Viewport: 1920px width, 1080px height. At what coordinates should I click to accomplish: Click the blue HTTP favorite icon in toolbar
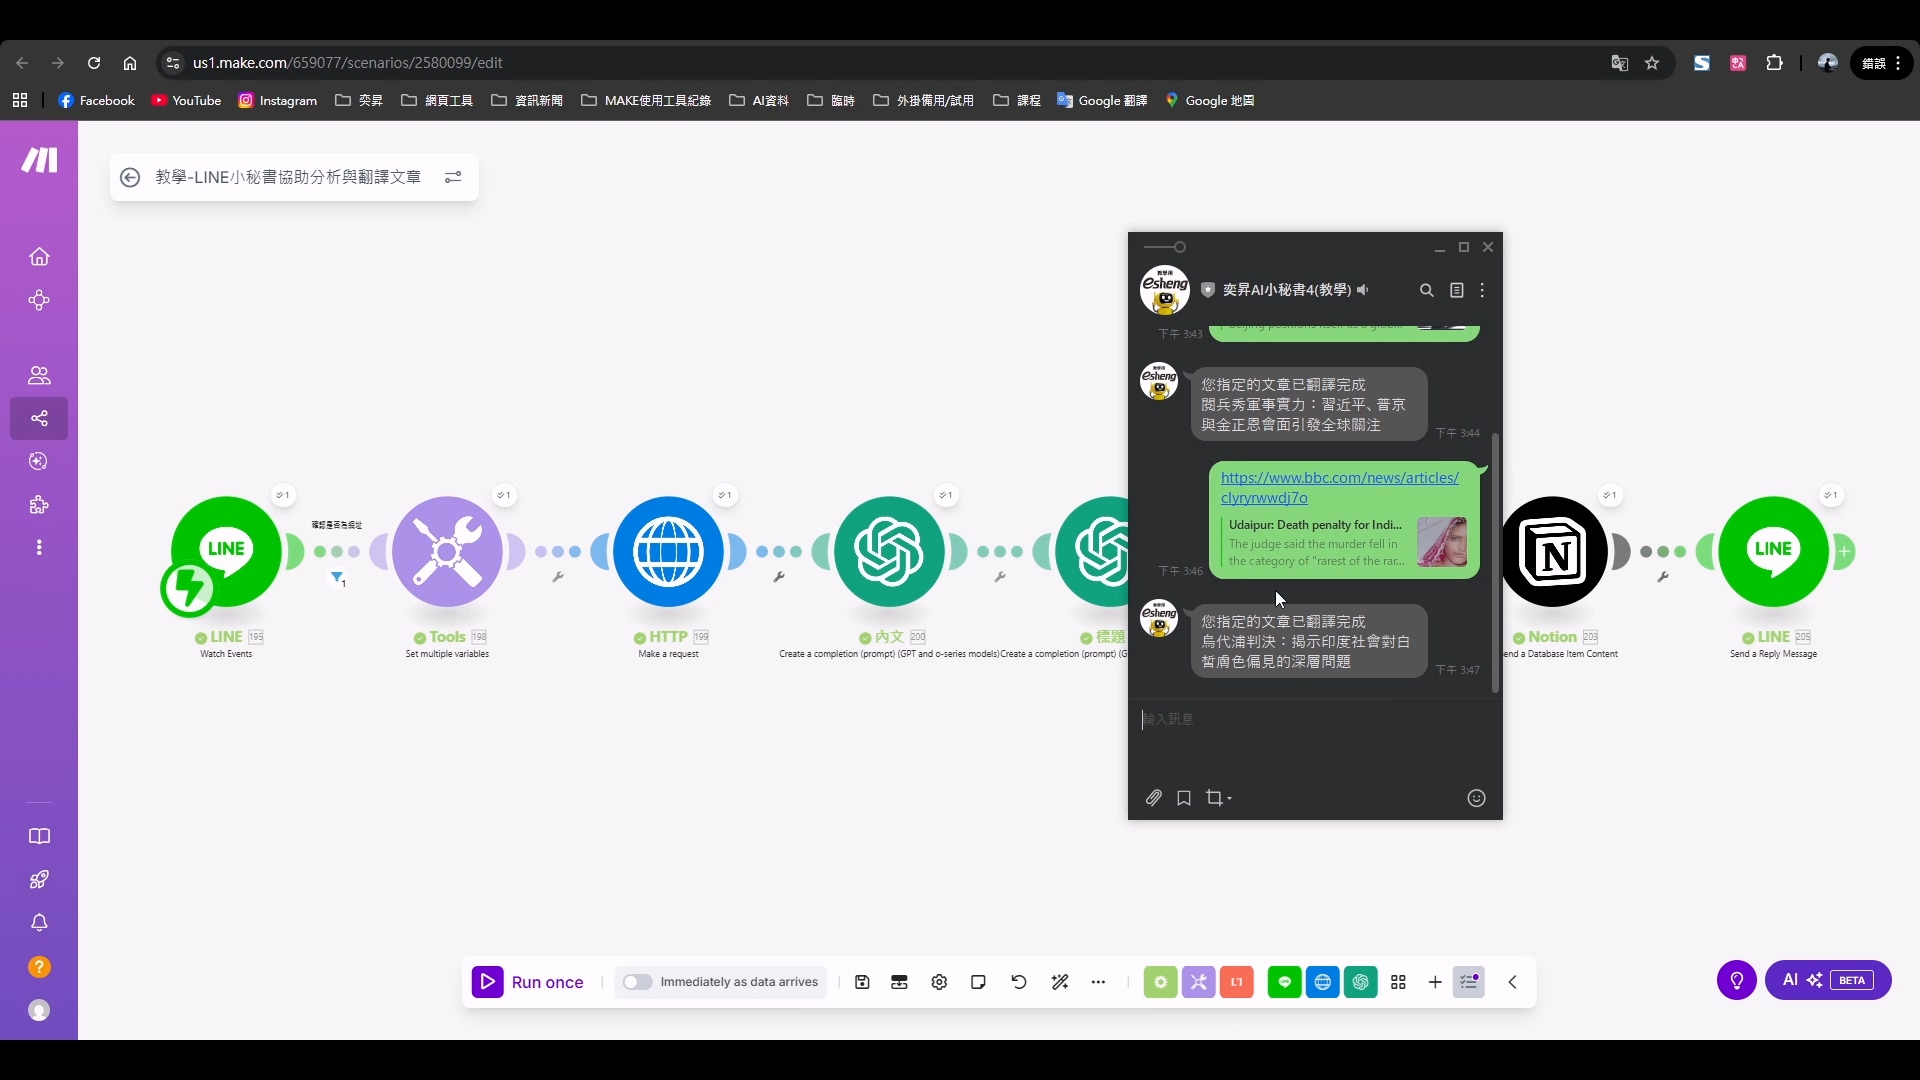[1323, 982]
